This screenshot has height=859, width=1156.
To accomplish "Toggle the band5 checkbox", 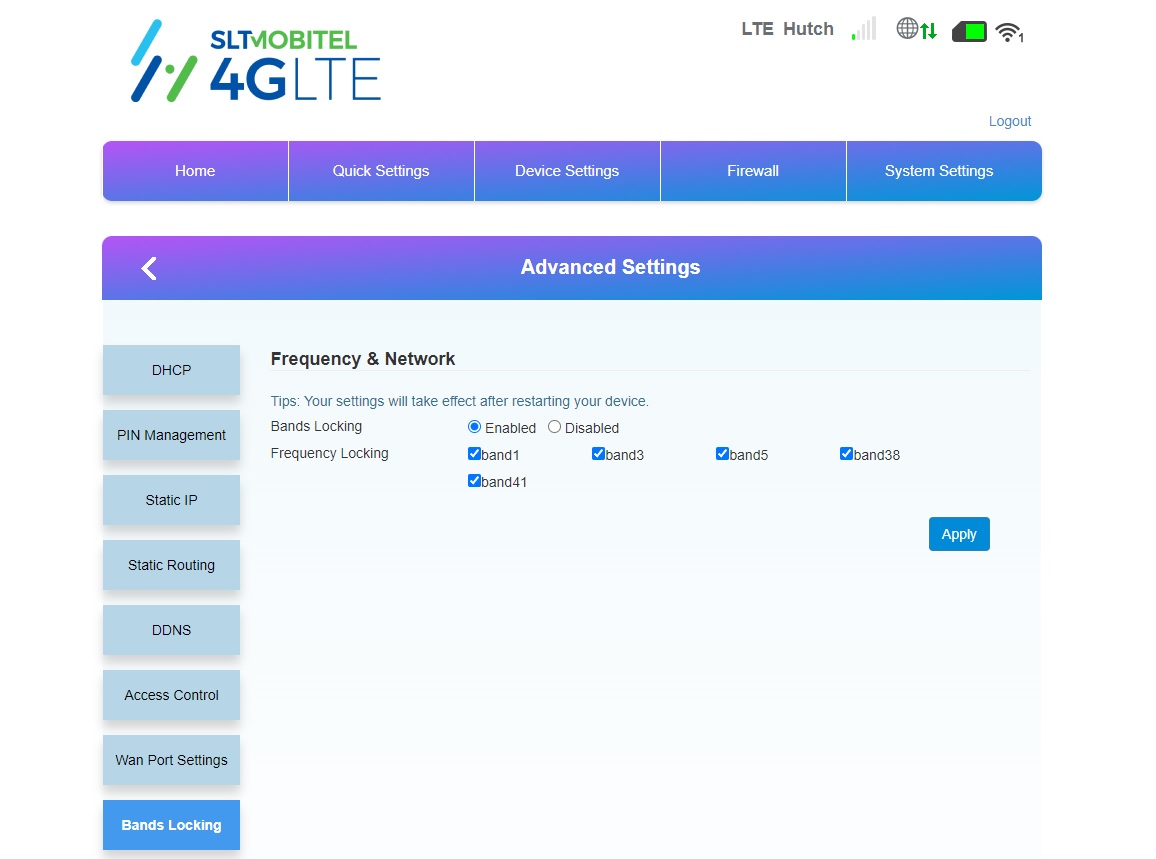I will pyautogui.click(x=722, y=453).
